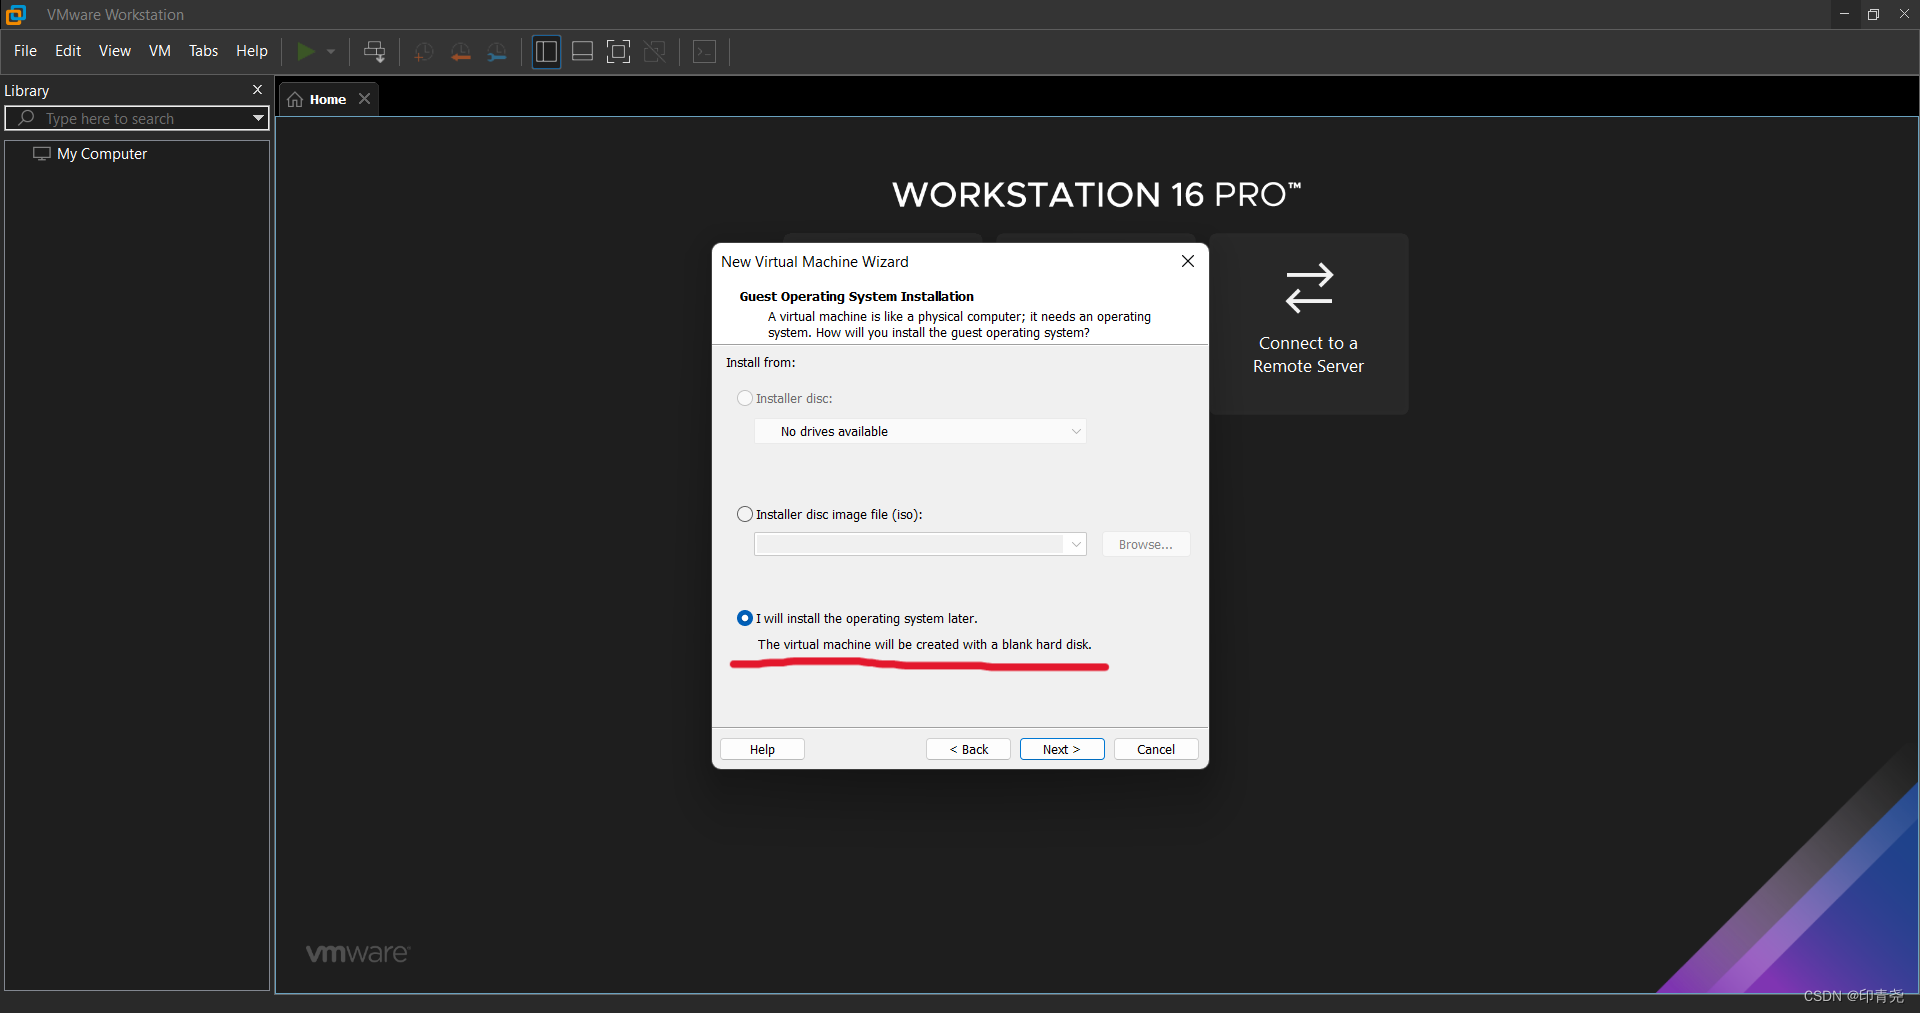Click the Library search field
This screenshot has width=1920, height=1013.
coord(137,118)
